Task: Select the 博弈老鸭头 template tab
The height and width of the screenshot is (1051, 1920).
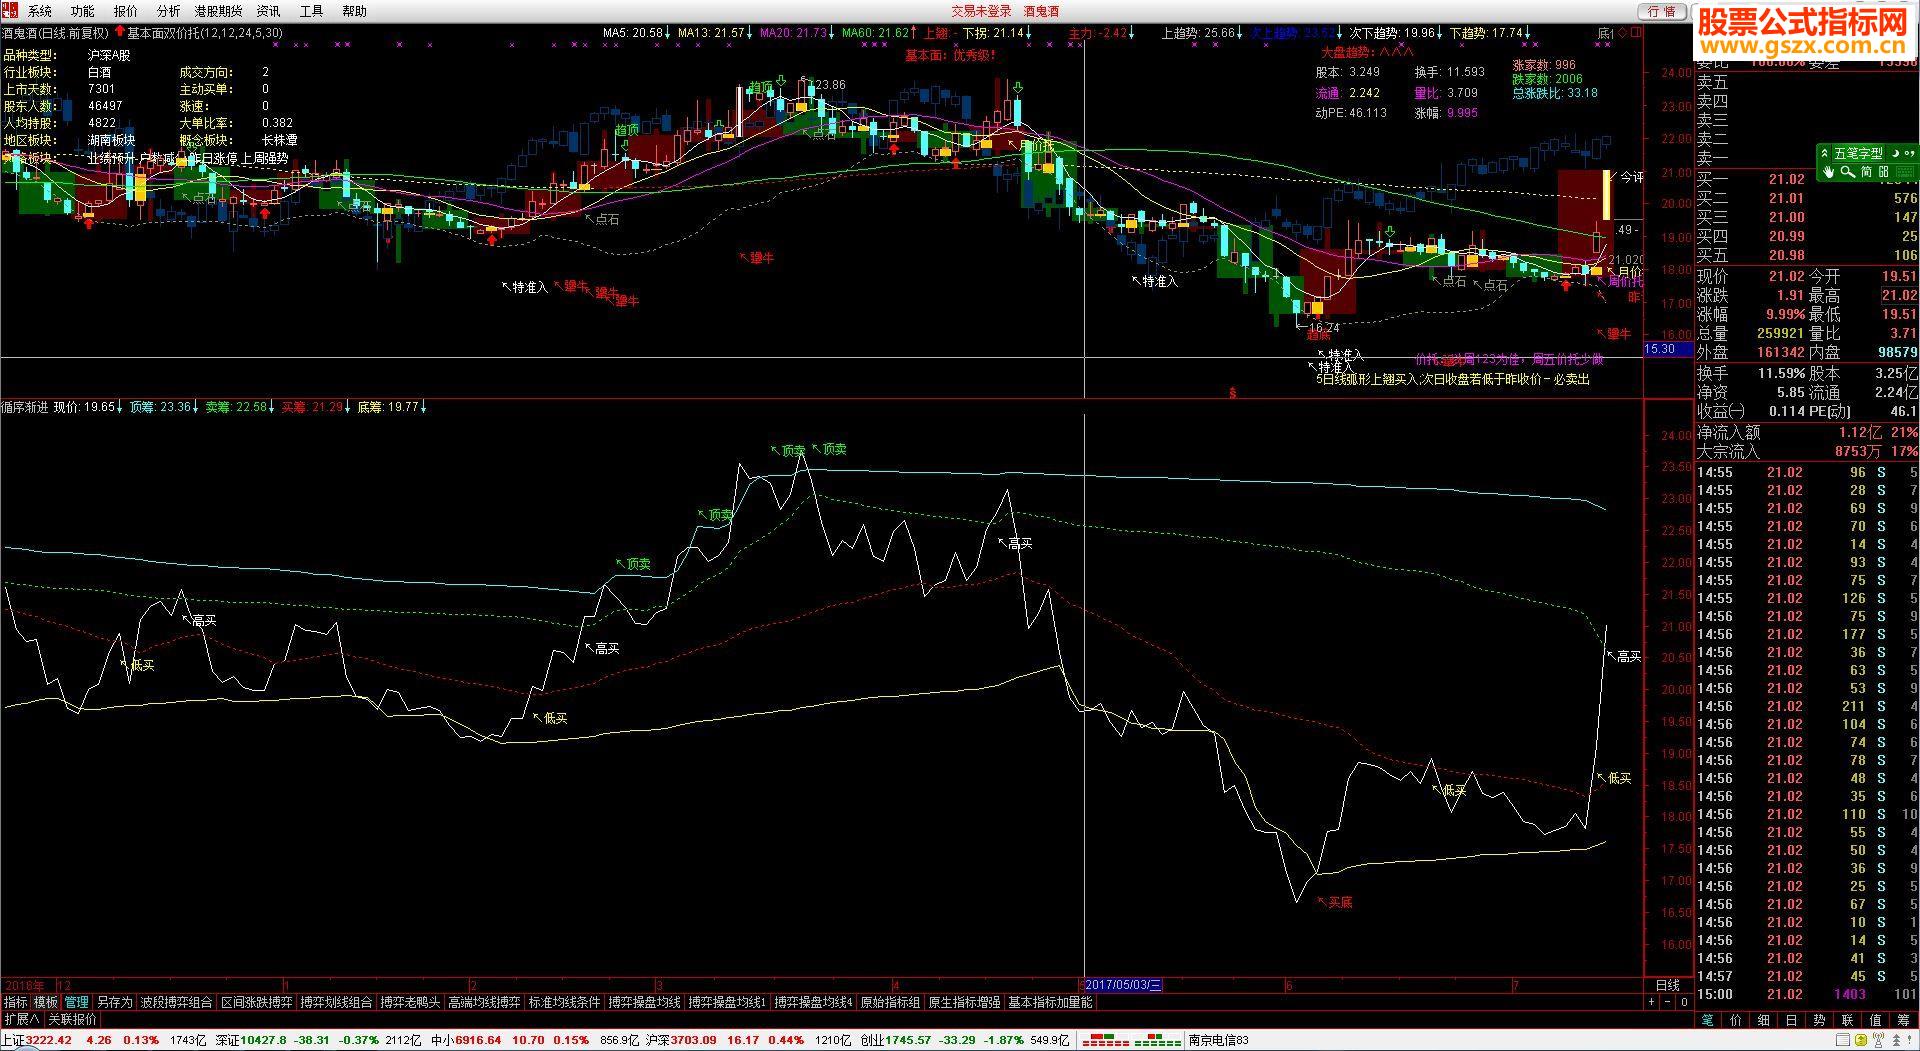Action: tap(410, 1002)
